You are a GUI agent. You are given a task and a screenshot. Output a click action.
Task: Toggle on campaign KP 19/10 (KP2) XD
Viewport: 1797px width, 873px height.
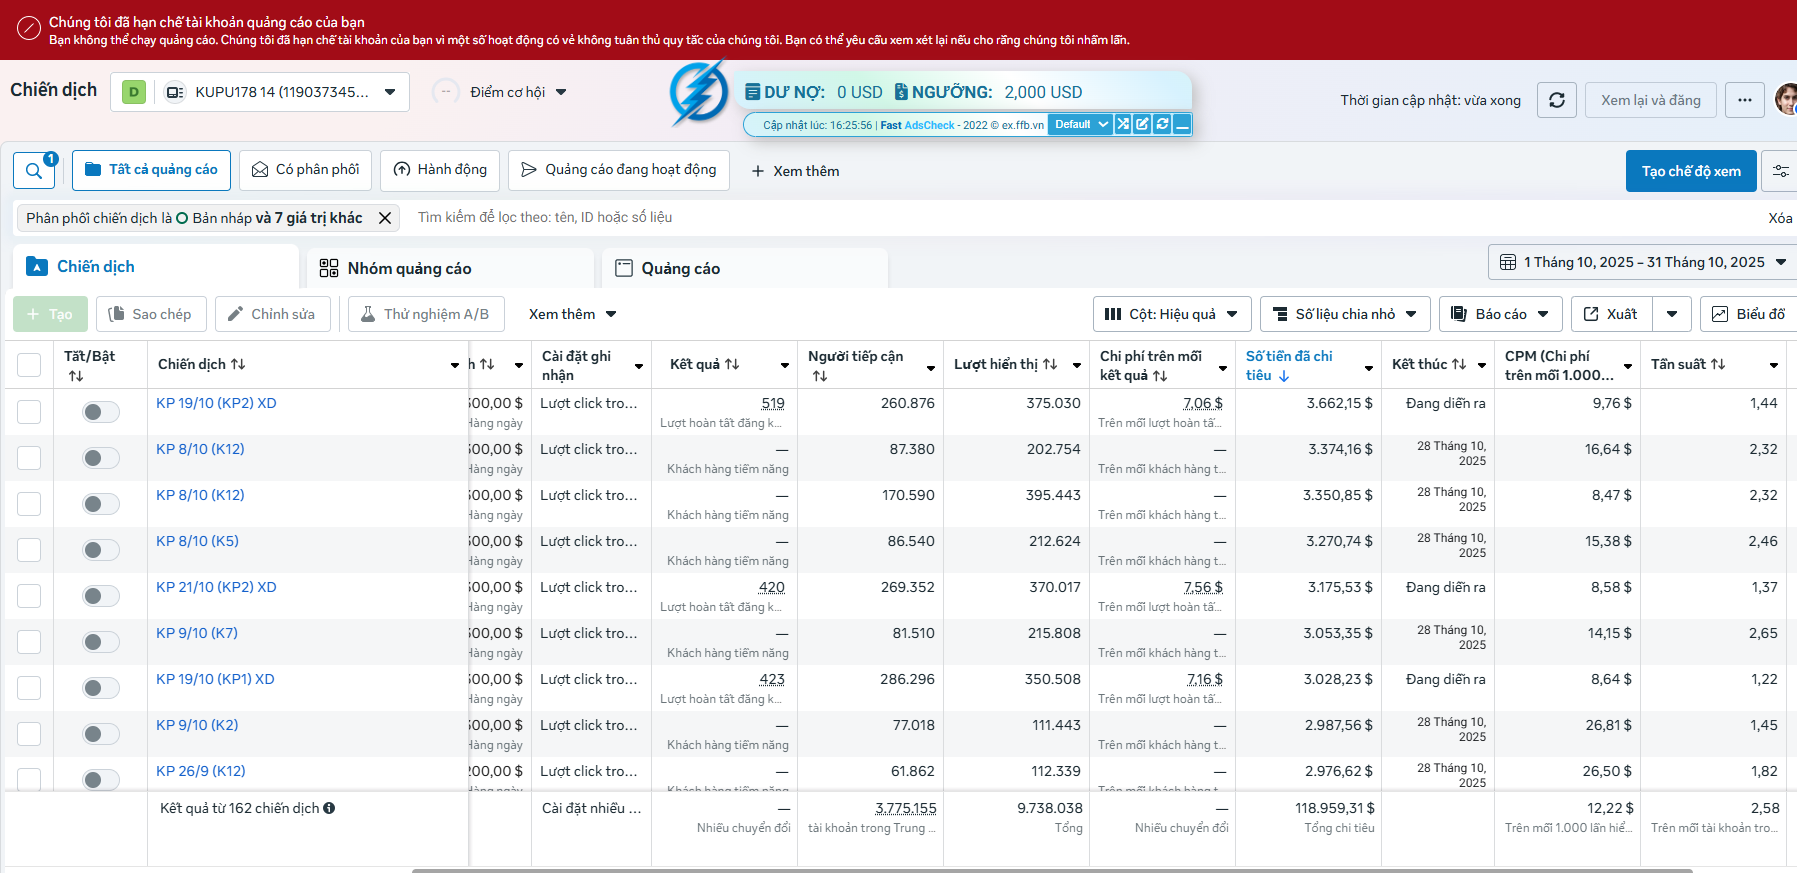click(x=101, y=412)
